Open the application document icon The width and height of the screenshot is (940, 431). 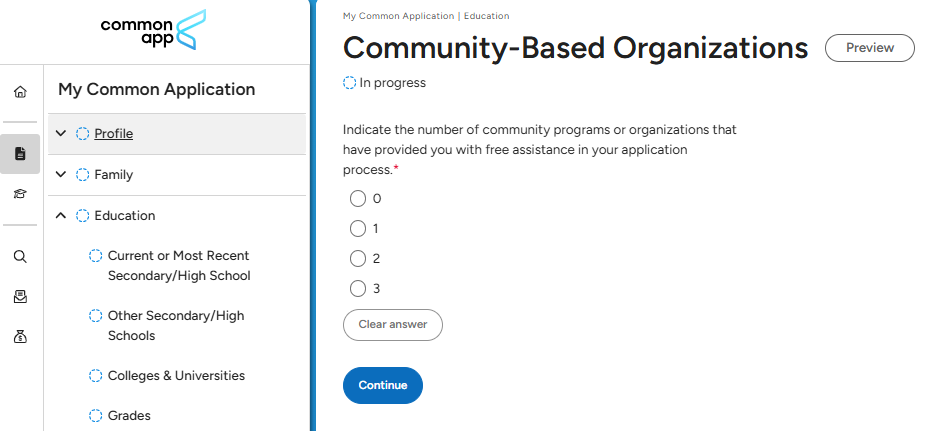[x=20, y=154]
